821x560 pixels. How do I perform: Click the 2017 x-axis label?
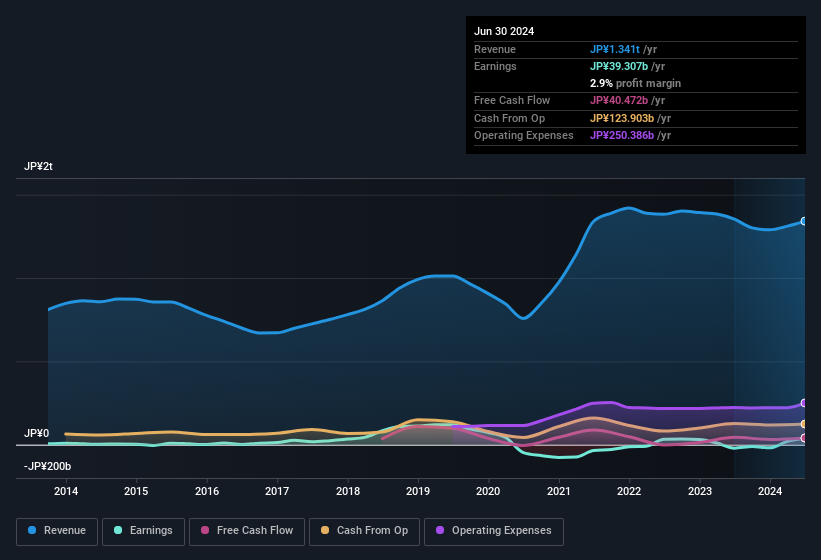(x=277, y=491)
